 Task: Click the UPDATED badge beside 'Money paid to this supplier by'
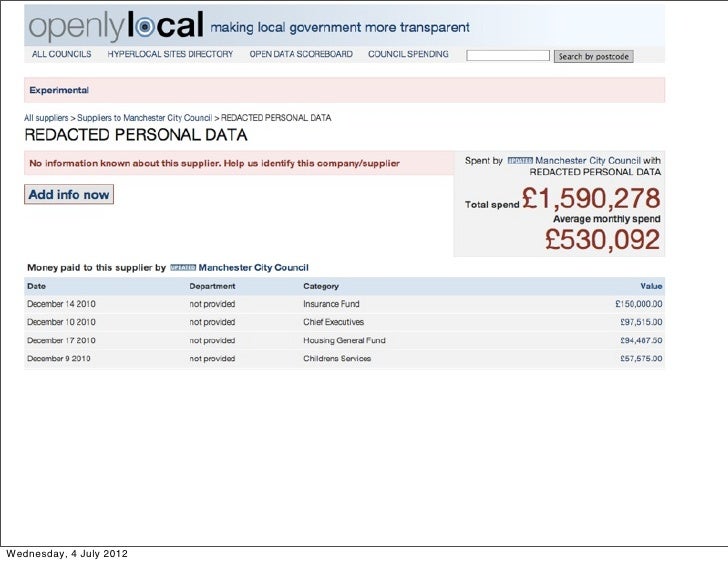click(183, 268)
